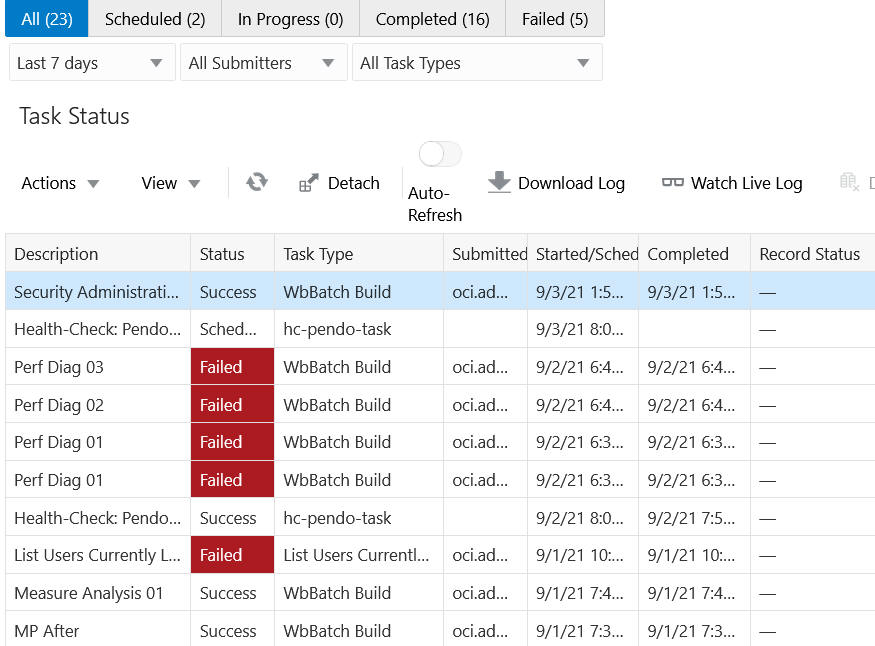Image resolution: width=875 pixels, height=646 pixels.
Task: Click the greyed-out icon after Watch Live Log
Action: [849, 182]
